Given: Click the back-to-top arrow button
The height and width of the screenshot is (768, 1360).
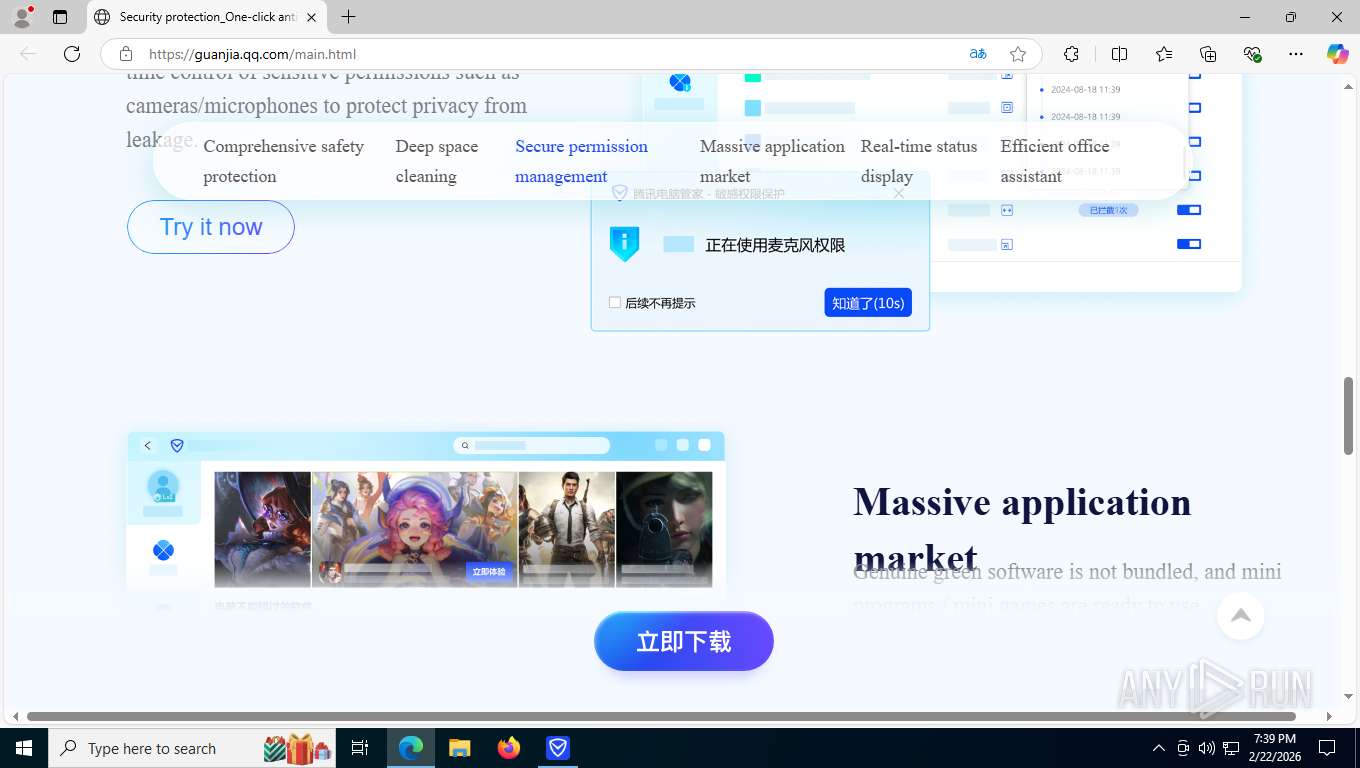Looking at the screenshot, I should point(1241,616).
